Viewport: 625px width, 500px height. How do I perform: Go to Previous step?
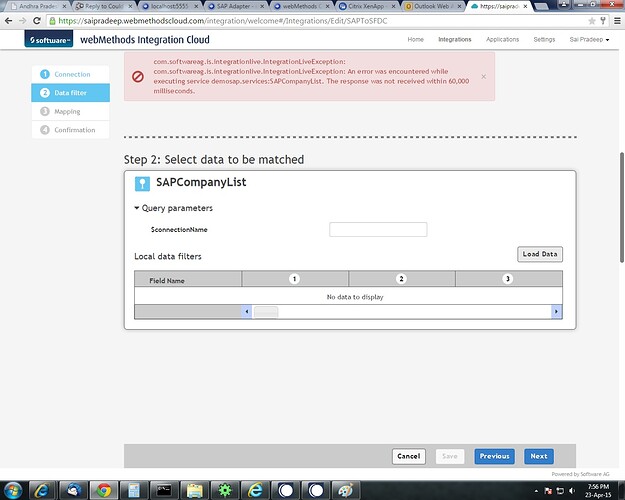(494, 456)
